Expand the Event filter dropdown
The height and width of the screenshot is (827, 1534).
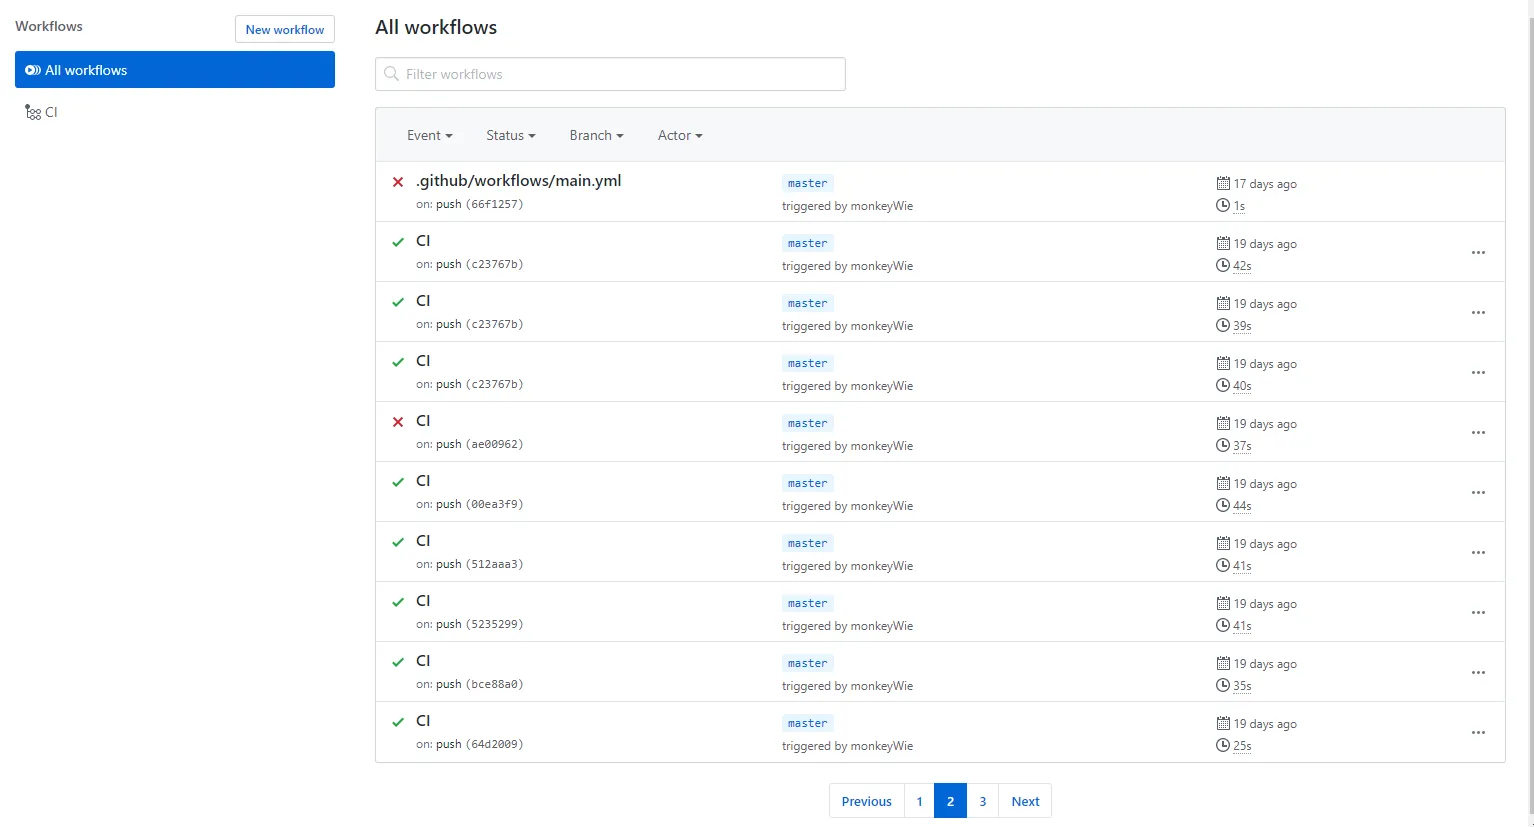click(x=429, y=135)
